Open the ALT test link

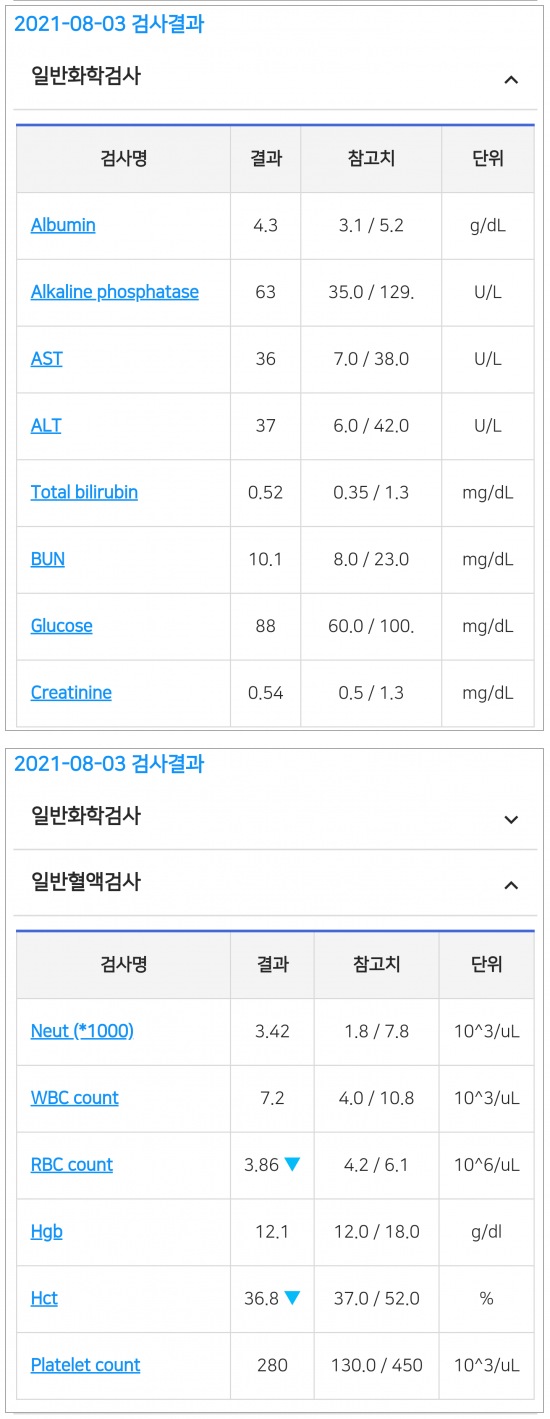coord(46,426)
